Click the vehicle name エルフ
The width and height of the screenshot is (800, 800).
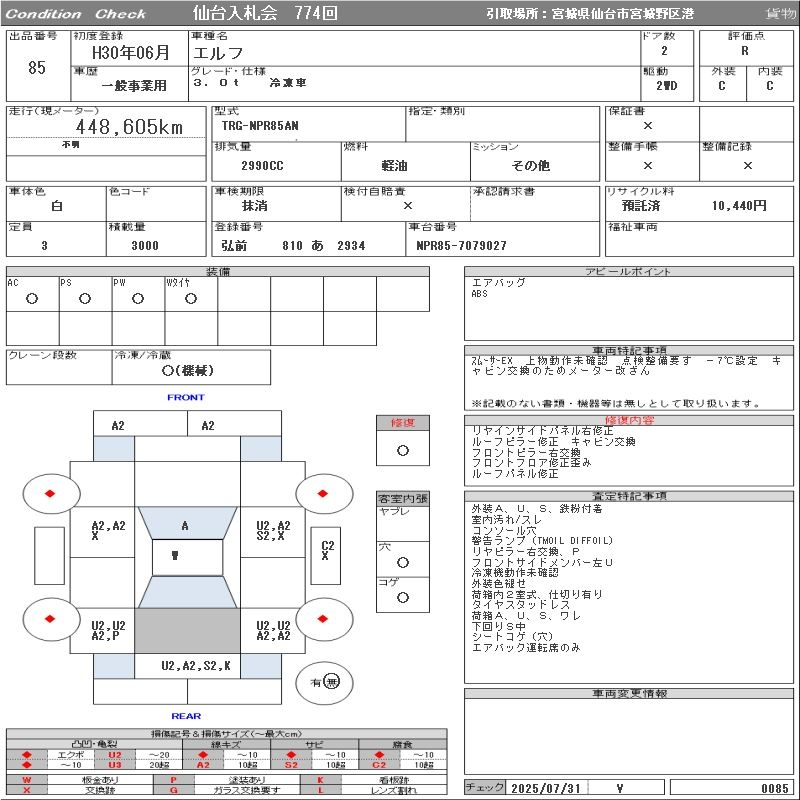218,53
